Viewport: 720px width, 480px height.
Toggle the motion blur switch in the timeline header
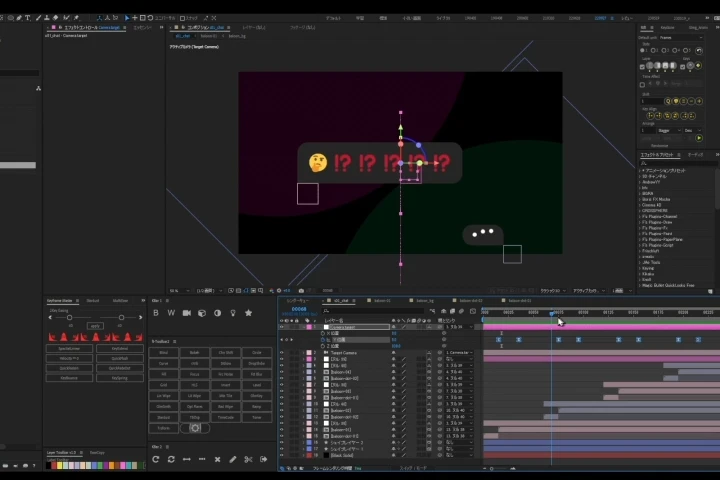(461, 311)
